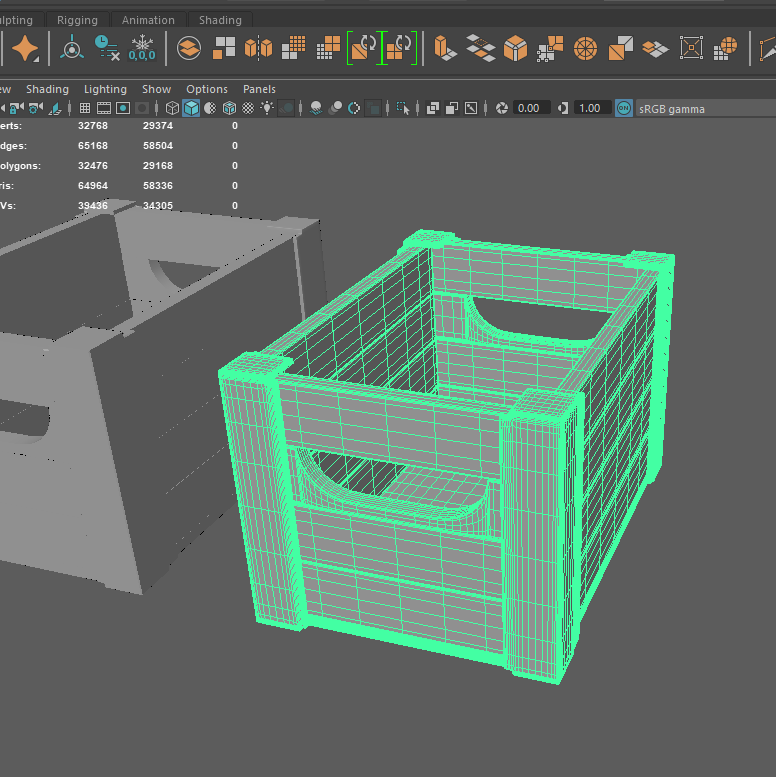Viewport: 776px width, 777px height.
Task: Click the viewport grid toggle button
Action: (85, 108)
